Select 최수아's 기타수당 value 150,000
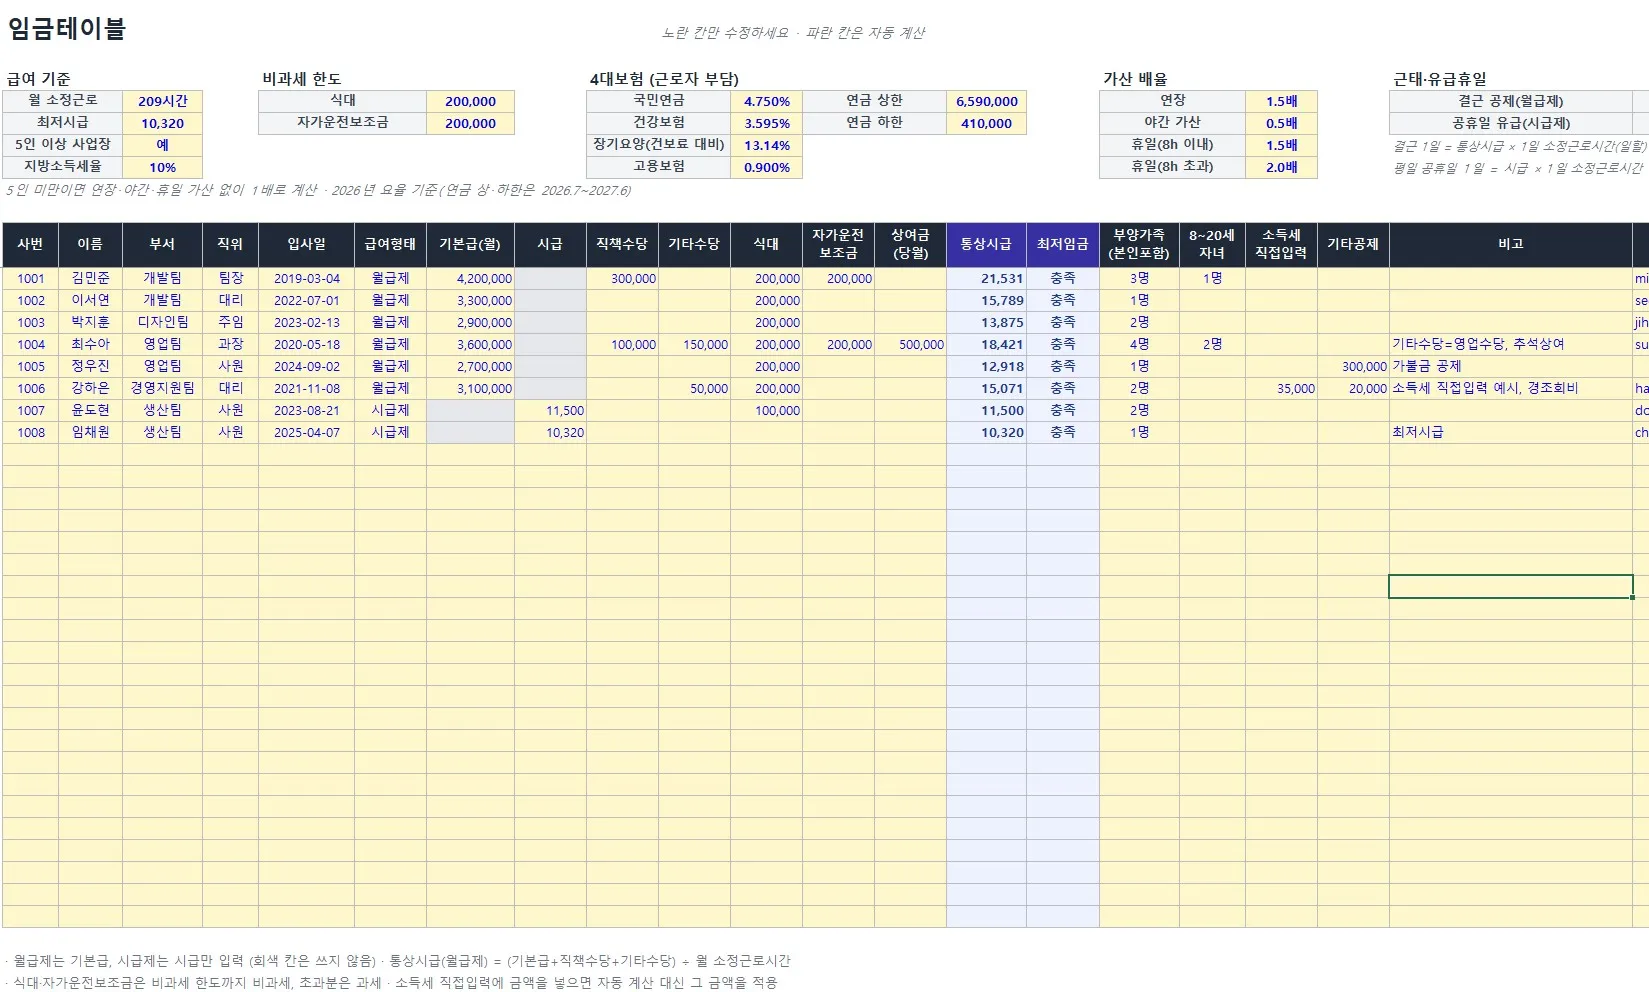 point(694,344)
